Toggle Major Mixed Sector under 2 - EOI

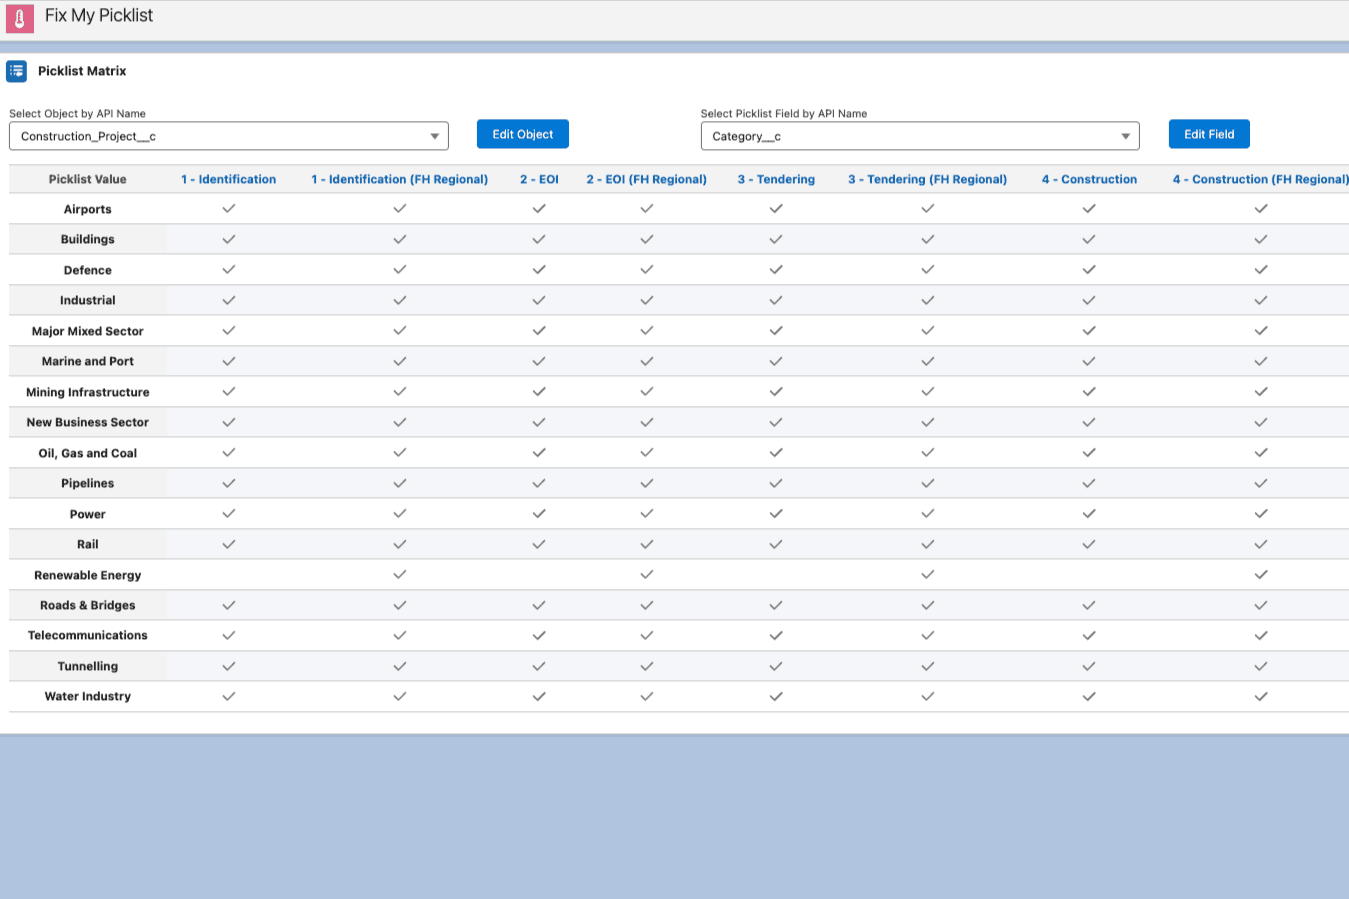tap(539, 330)
